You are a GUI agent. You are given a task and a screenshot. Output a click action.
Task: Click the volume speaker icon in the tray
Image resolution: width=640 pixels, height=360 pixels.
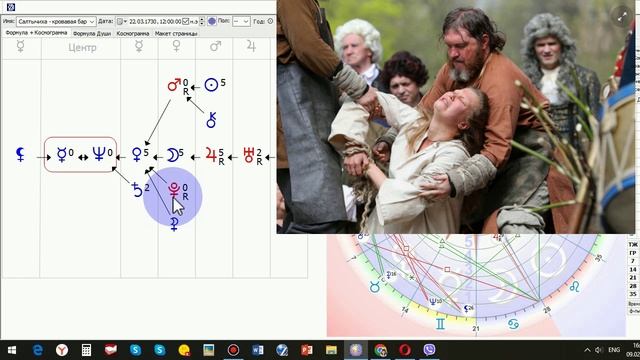(x=599, y=350)
